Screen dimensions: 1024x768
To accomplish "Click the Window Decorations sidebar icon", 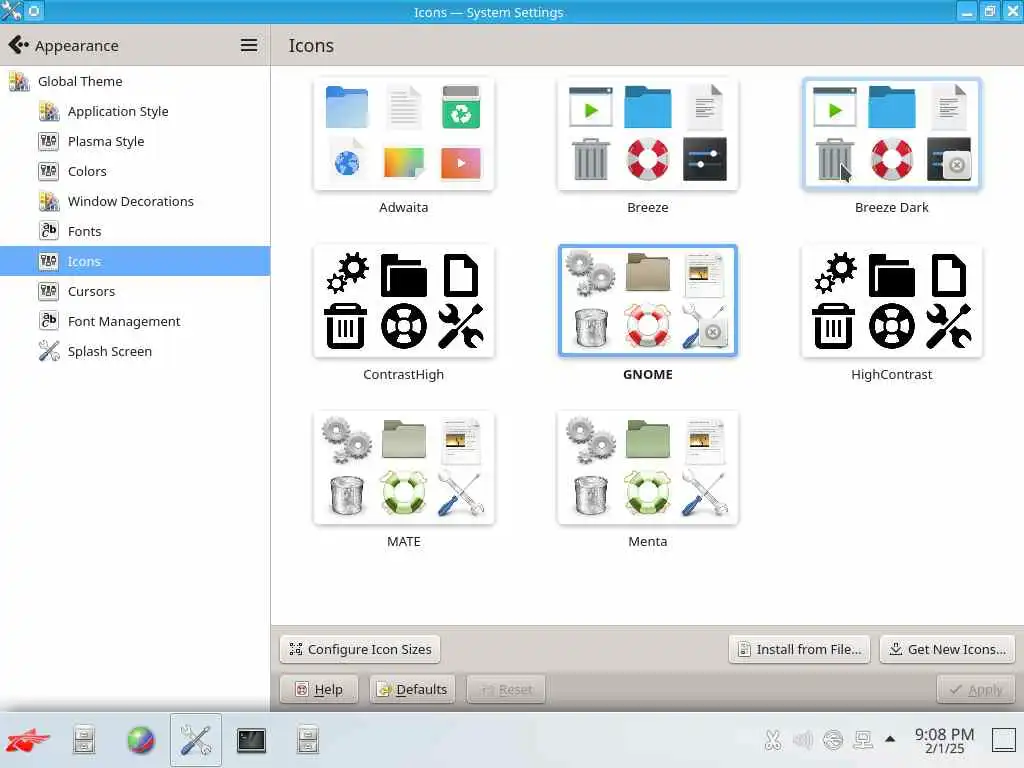I will (49, 202).
